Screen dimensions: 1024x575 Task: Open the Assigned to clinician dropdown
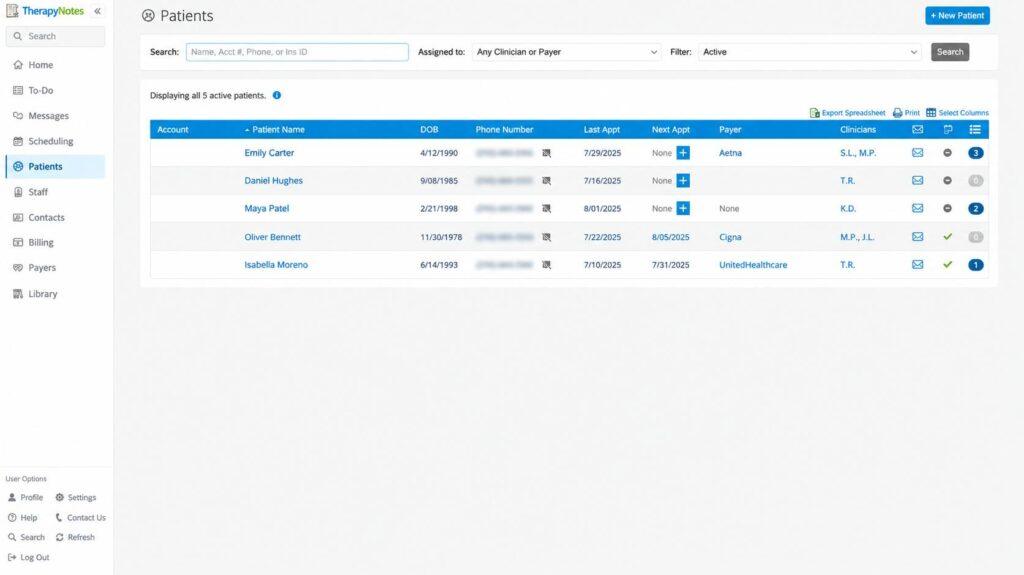566,52
